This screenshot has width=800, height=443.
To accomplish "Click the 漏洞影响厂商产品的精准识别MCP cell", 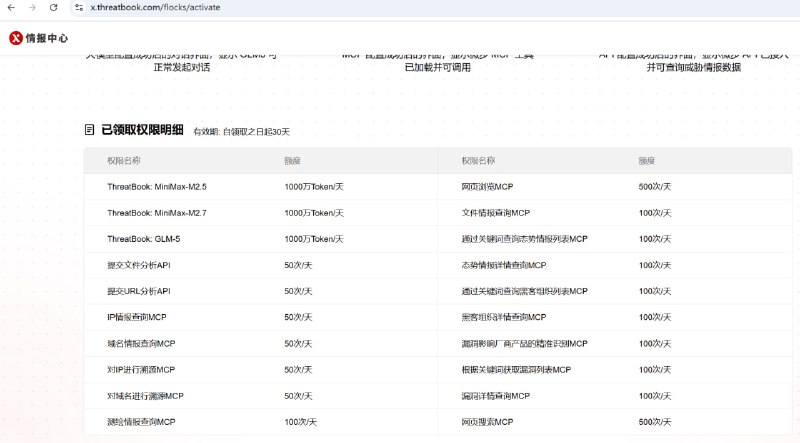I will pyautogui.click(x=524, y=344).
